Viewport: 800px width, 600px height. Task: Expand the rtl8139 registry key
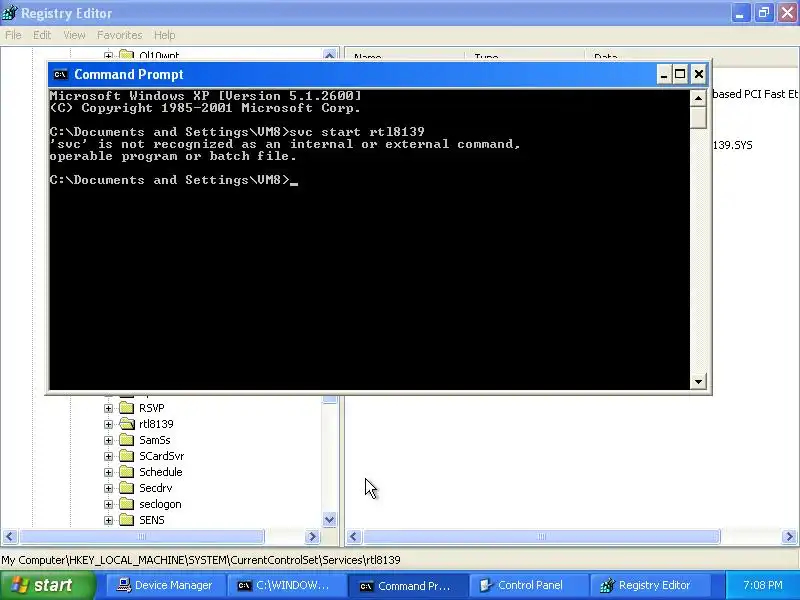108,424
